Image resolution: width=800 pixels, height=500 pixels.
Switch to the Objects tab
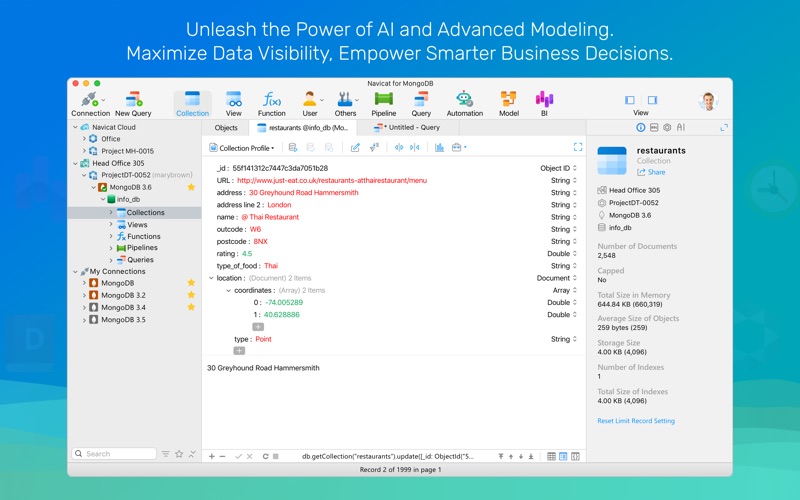[226, 128]
